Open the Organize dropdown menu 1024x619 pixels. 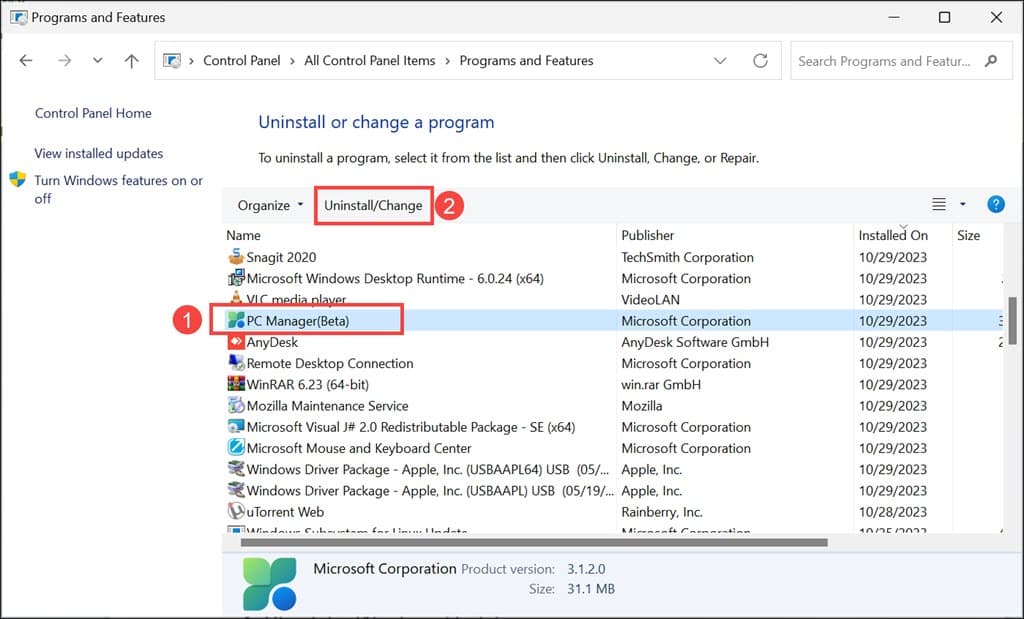(x=270, y=206)
